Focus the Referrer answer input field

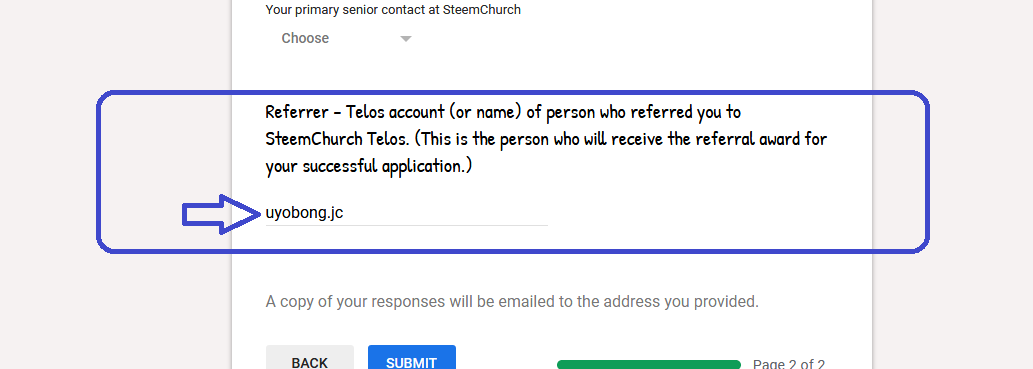coord(406,213)
